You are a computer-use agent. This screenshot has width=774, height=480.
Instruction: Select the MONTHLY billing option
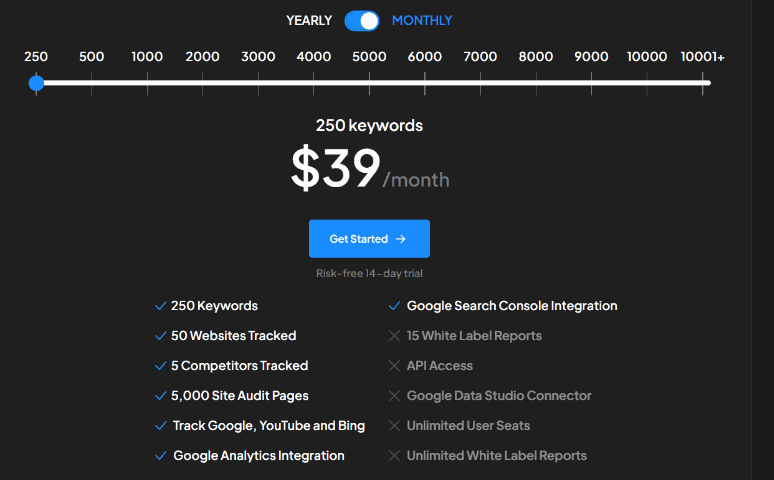pos(422,20)
